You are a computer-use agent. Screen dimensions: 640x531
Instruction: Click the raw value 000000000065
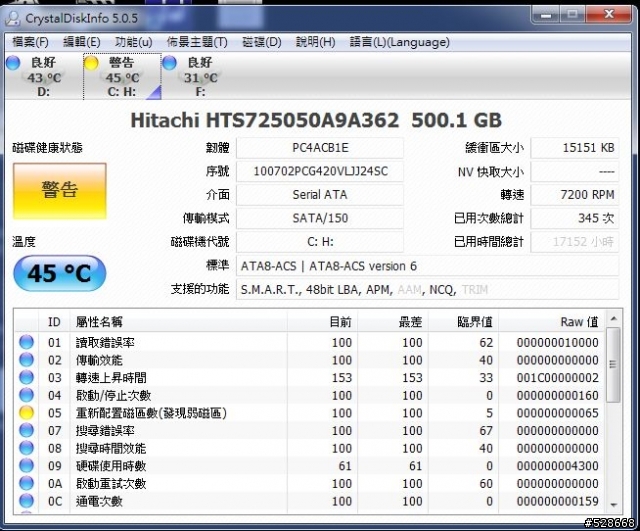(558, 413)
